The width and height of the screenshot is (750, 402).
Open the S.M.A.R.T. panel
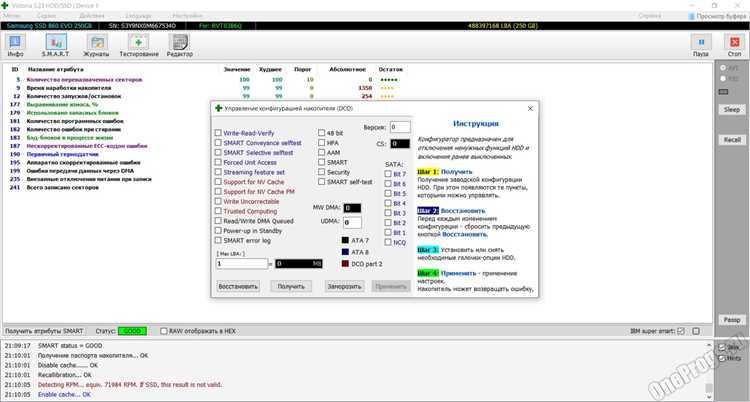tap(55, 46)
